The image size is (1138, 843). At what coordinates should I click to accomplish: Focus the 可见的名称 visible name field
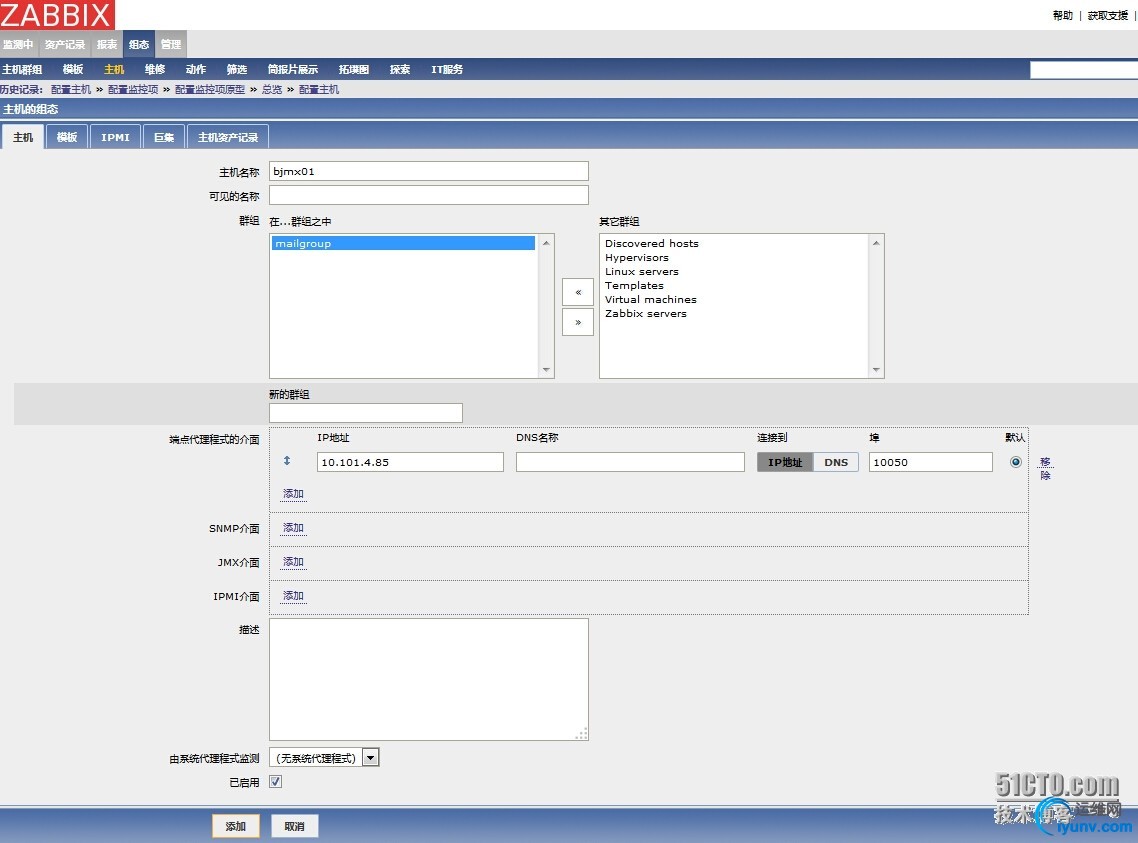point(429,195)
